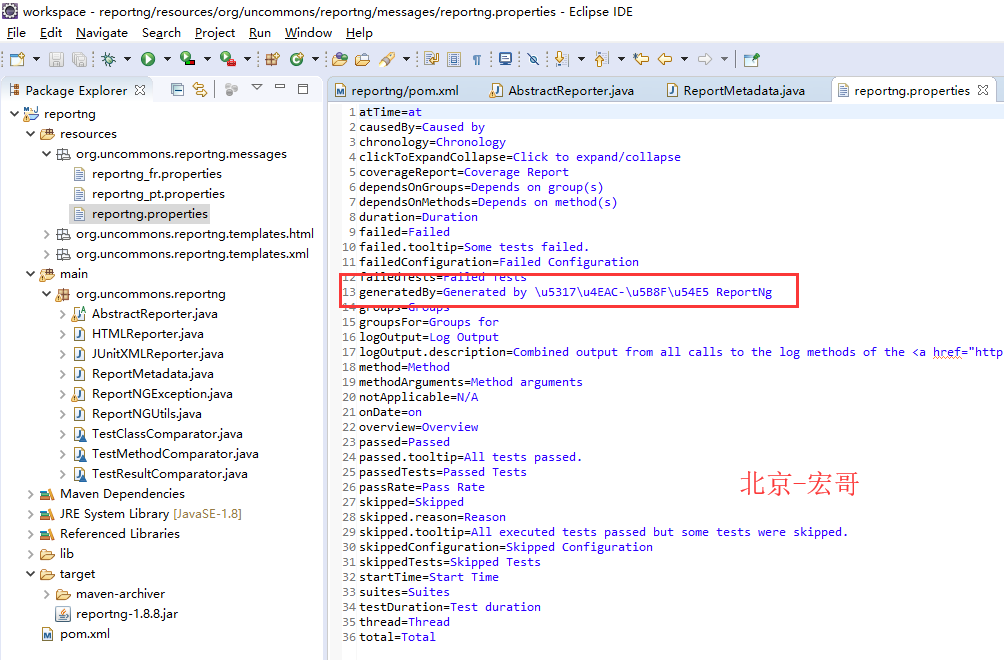Maximize the Package Explorer view
1004x660 pixels.
click(x=303, y=89)
